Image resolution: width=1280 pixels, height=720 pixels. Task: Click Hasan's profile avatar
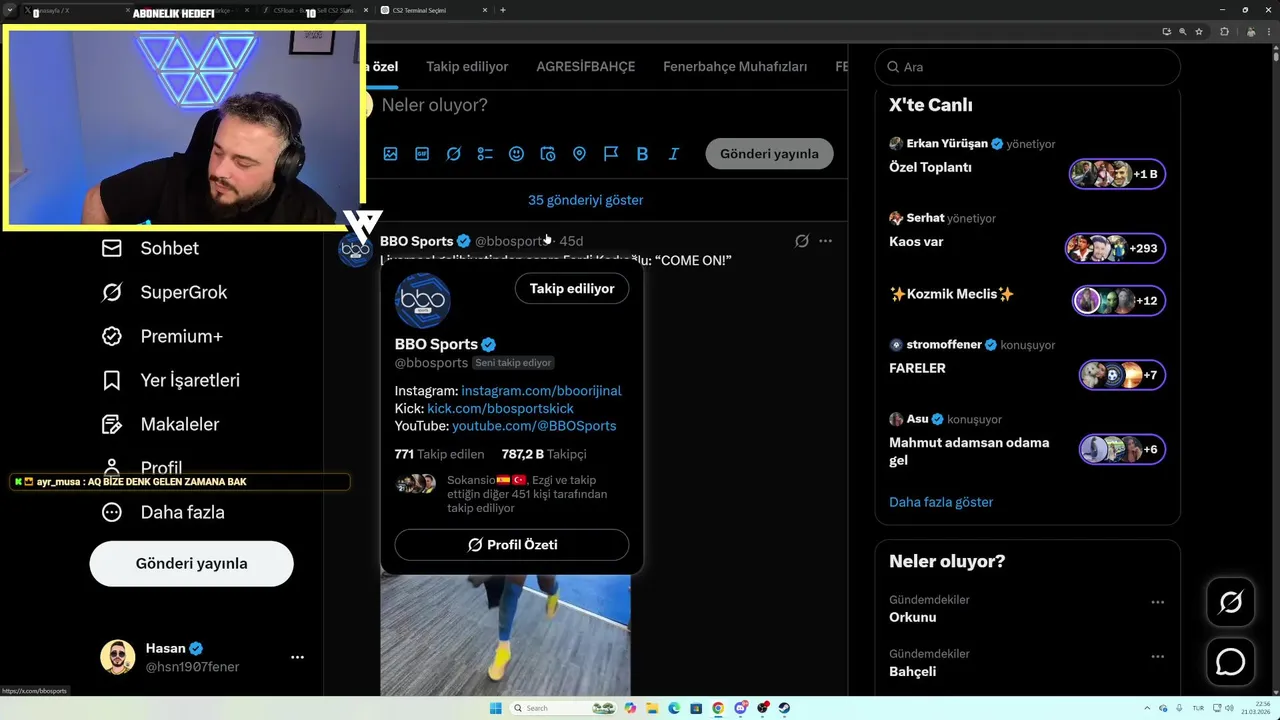(117, 657)
